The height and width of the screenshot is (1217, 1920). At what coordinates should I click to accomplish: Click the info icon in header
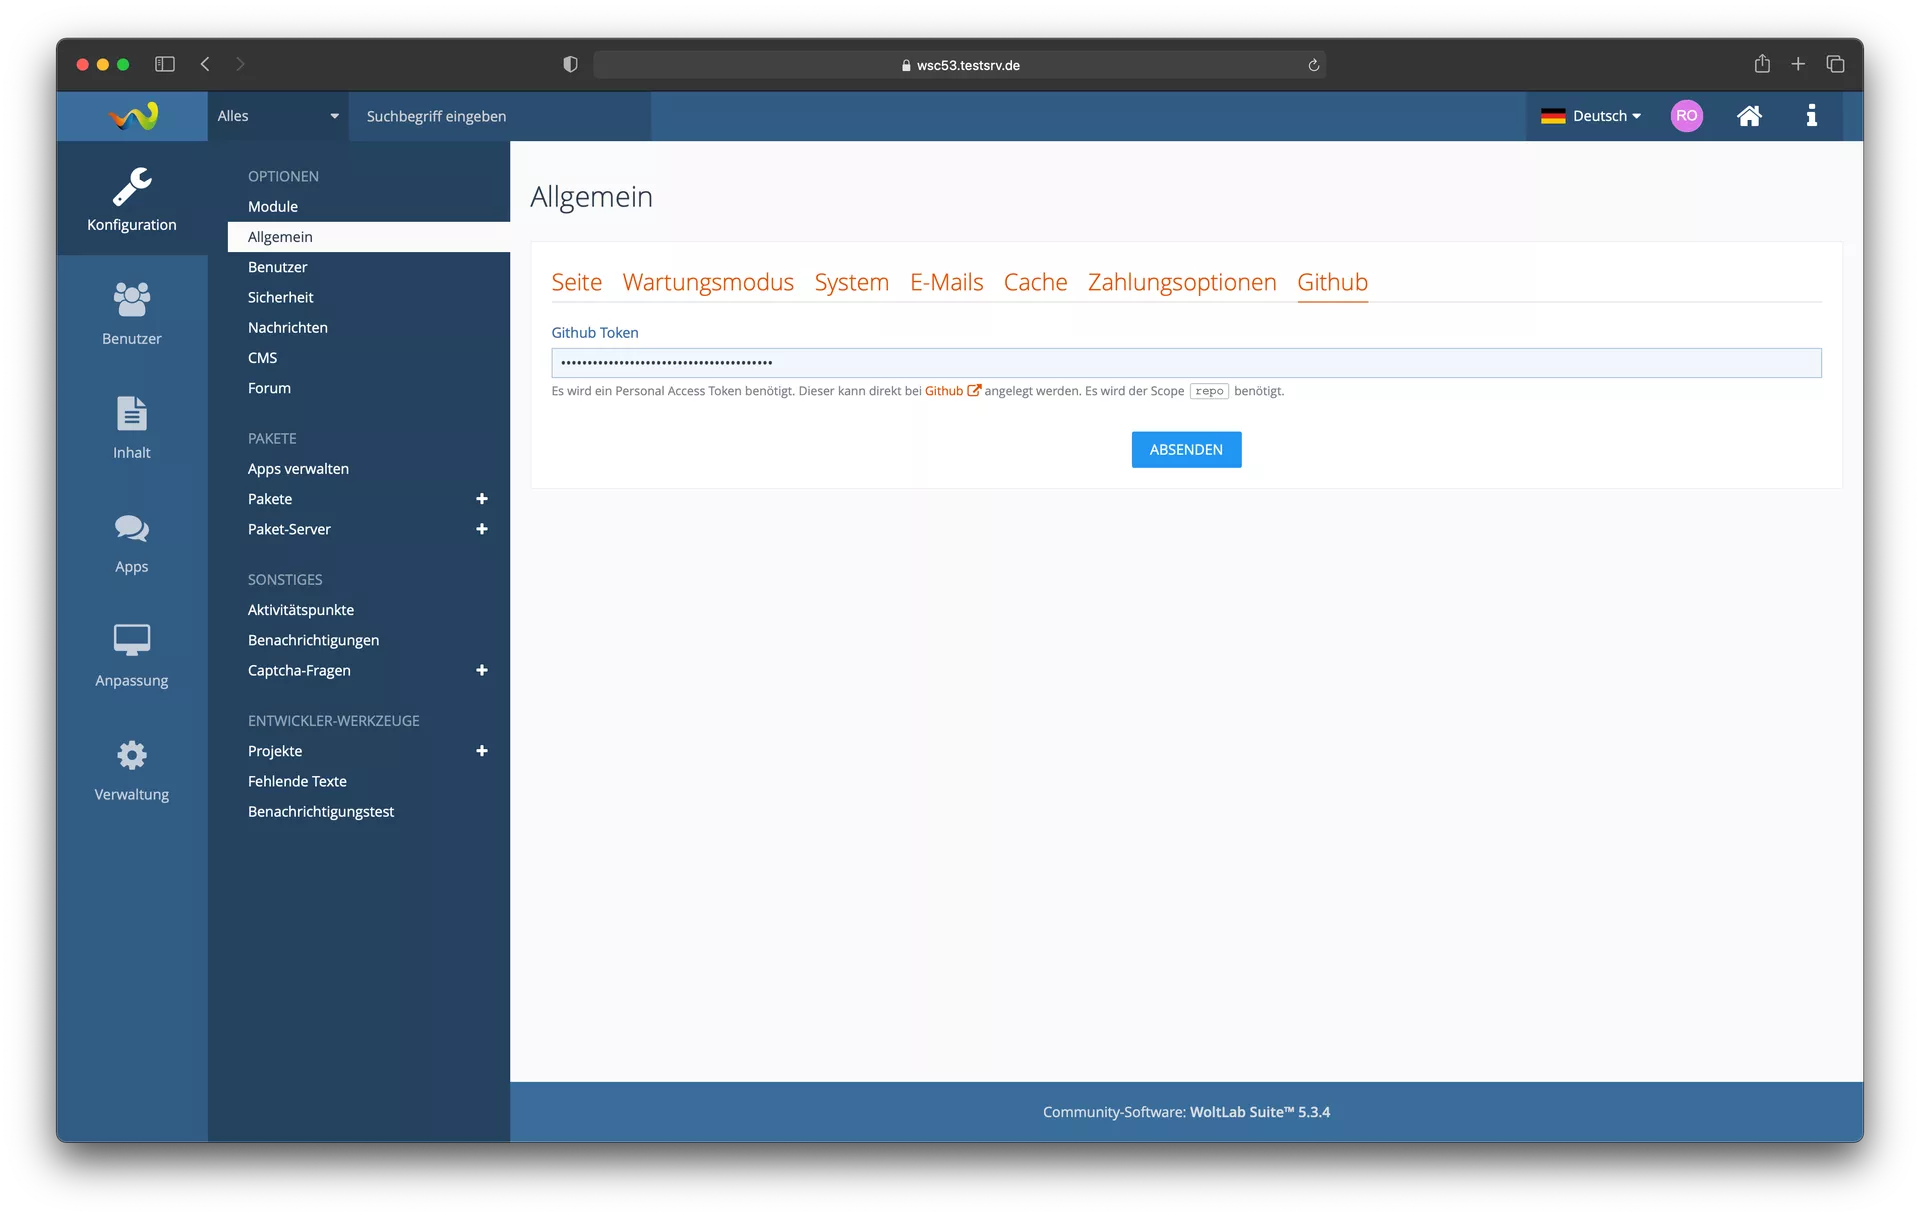1811,116
